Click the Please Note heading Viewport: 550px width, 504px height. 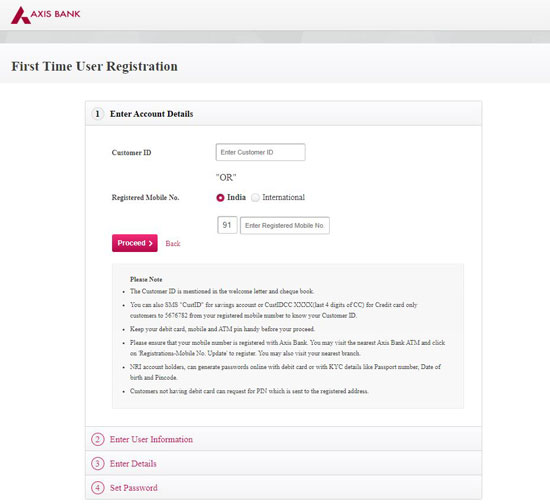pyautogui.click(x=146, y=280)
